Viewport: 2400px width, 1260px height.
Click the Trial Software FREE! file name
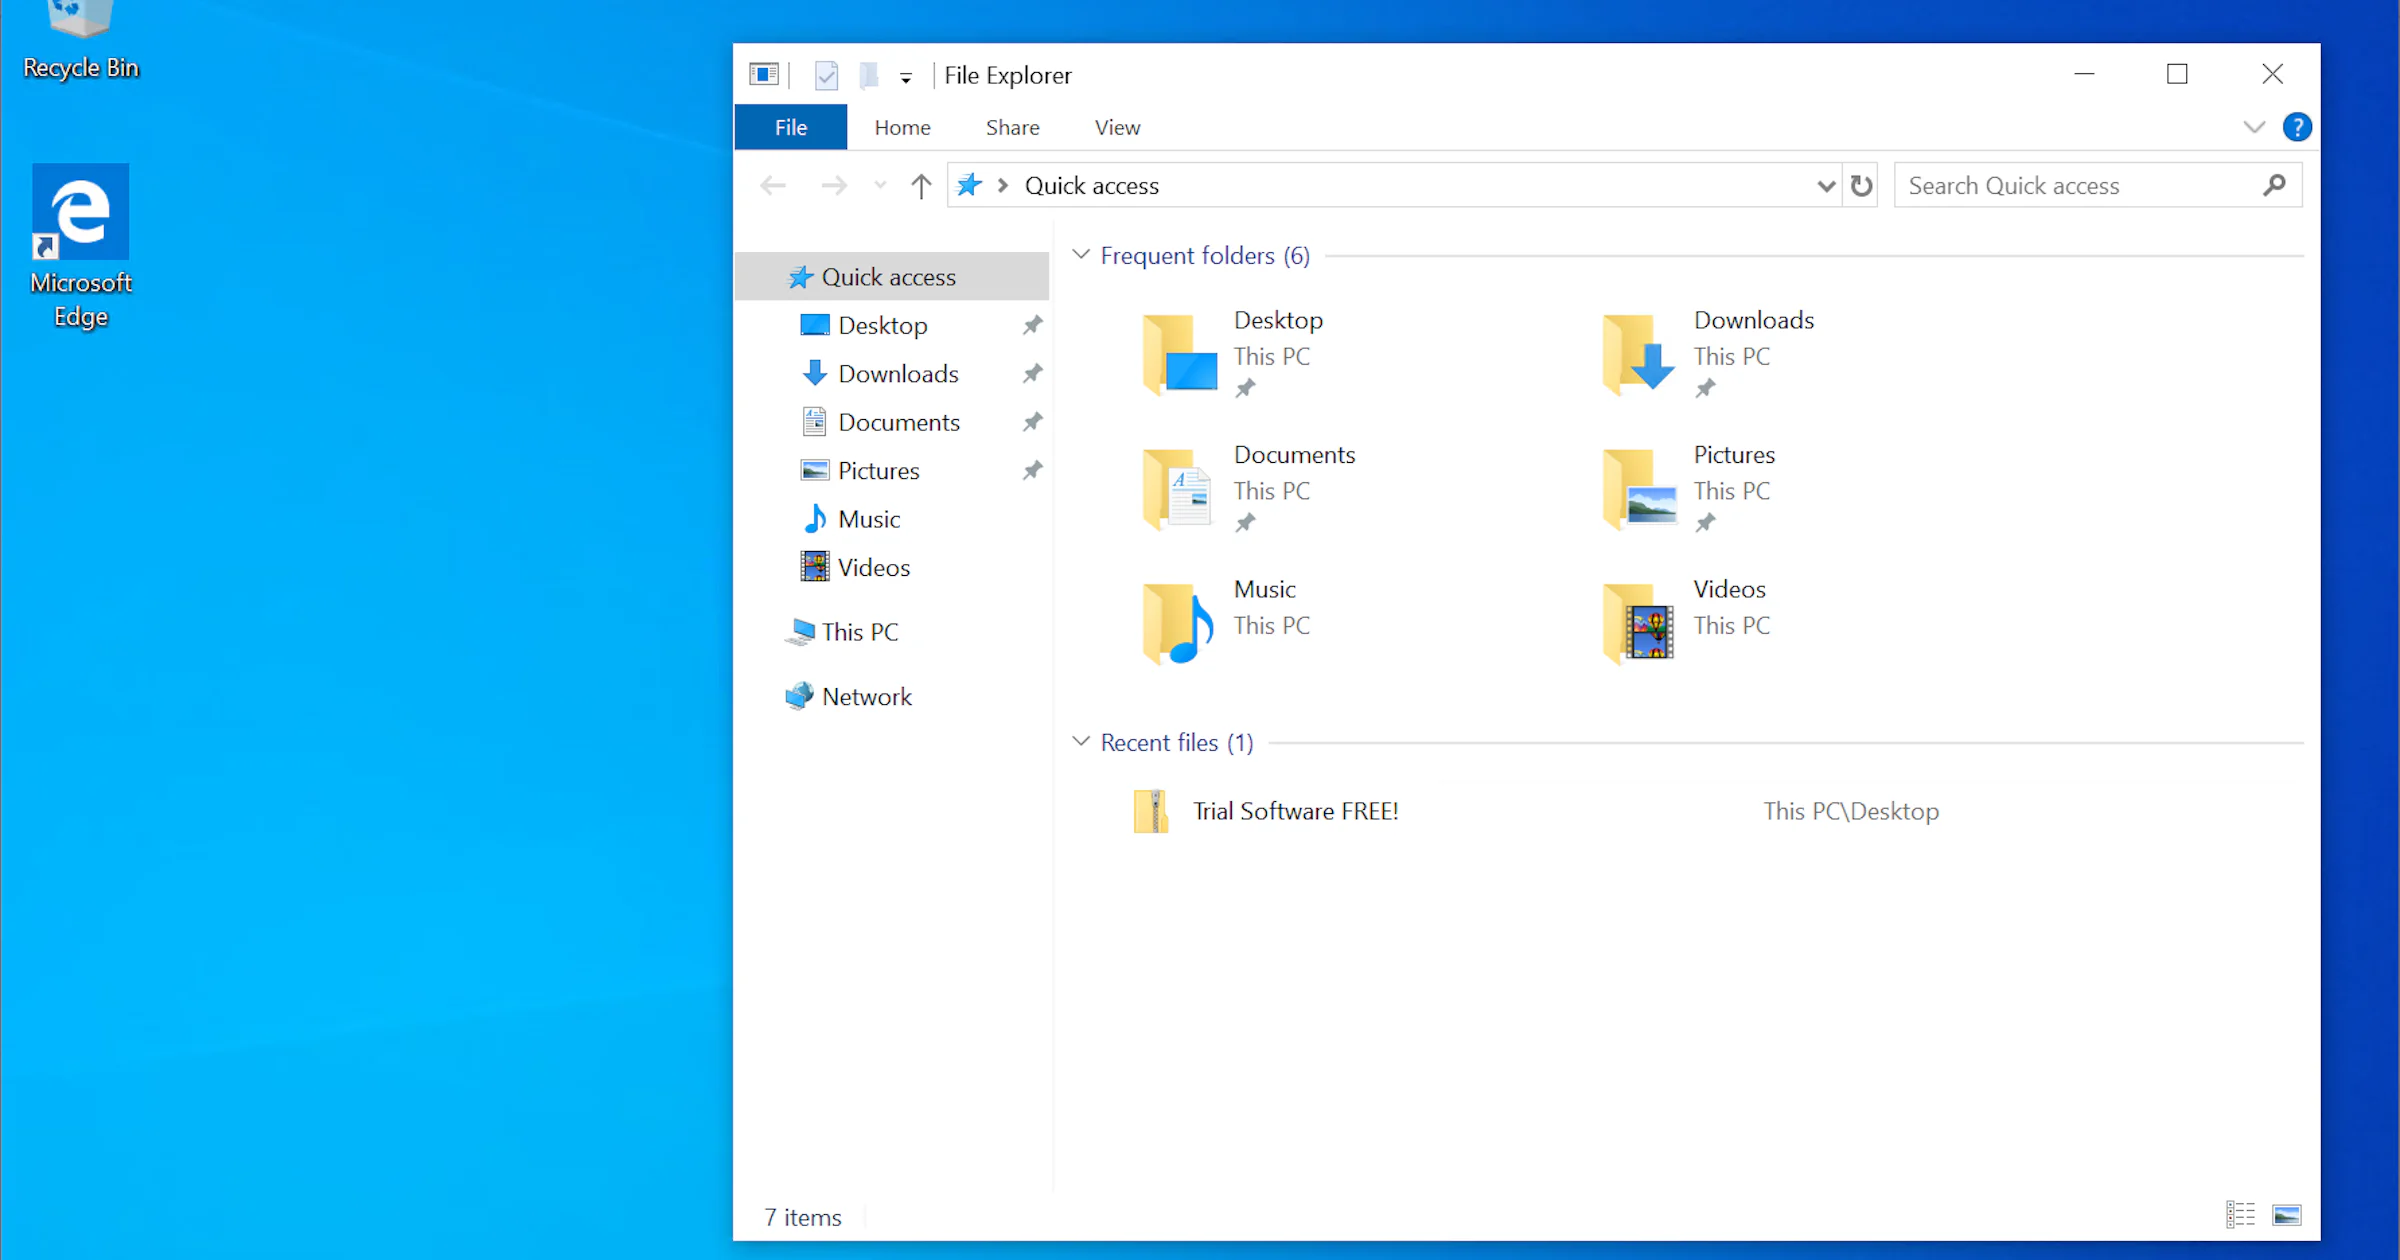click(x=1295, y=811)
